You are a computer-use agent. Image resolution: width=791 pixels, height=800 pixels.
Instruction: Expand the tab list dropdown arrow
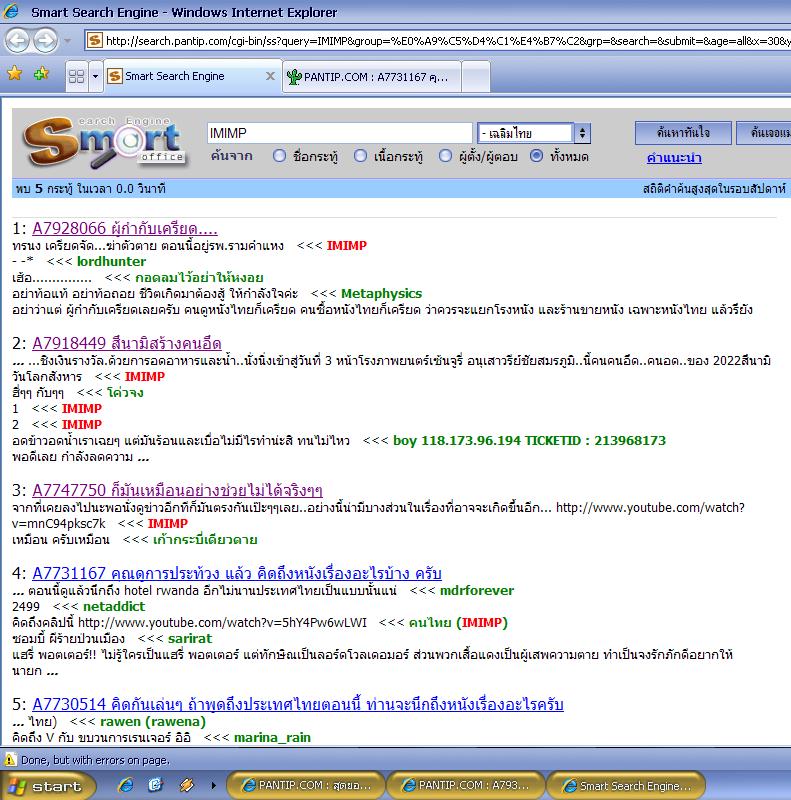[x=95, y=76]
